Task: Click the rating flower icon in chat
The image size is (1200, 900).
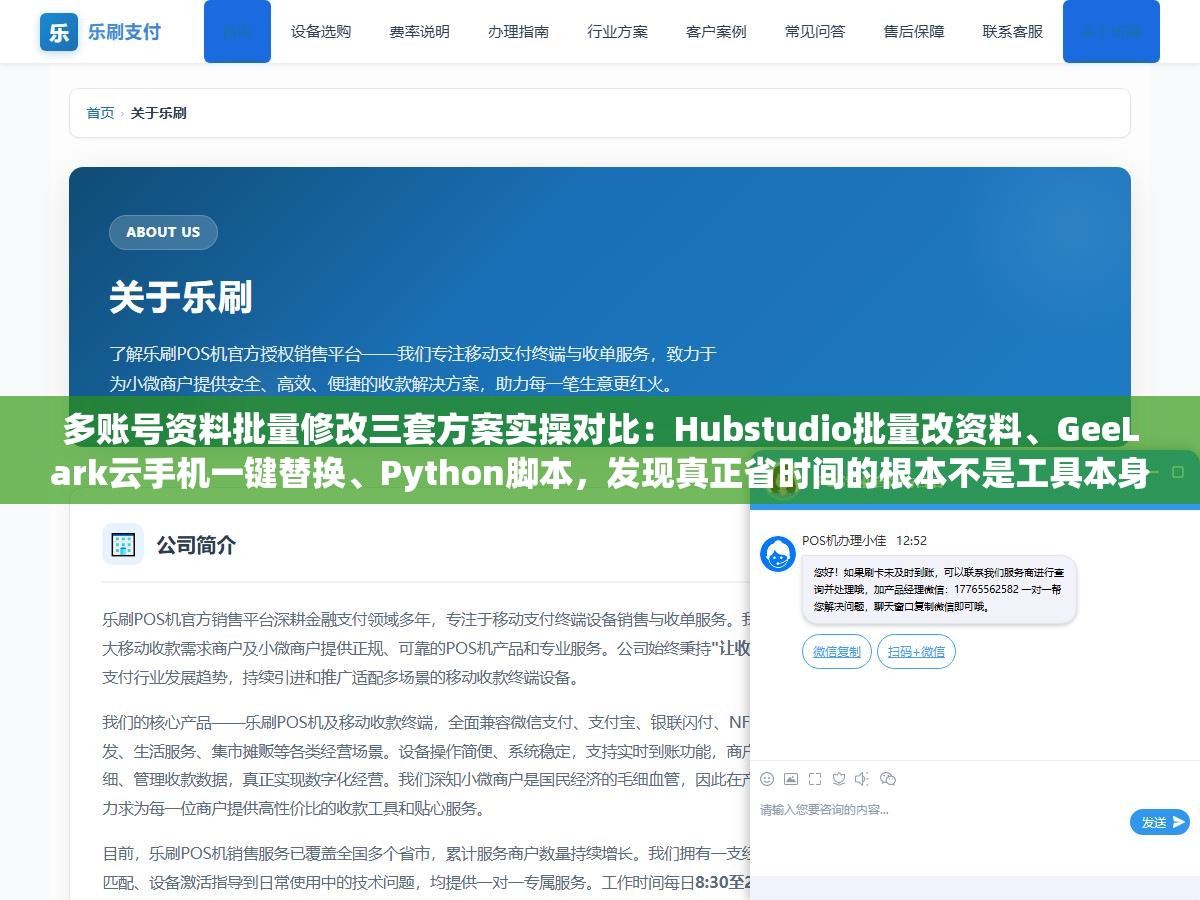Action: coord(839,779)
